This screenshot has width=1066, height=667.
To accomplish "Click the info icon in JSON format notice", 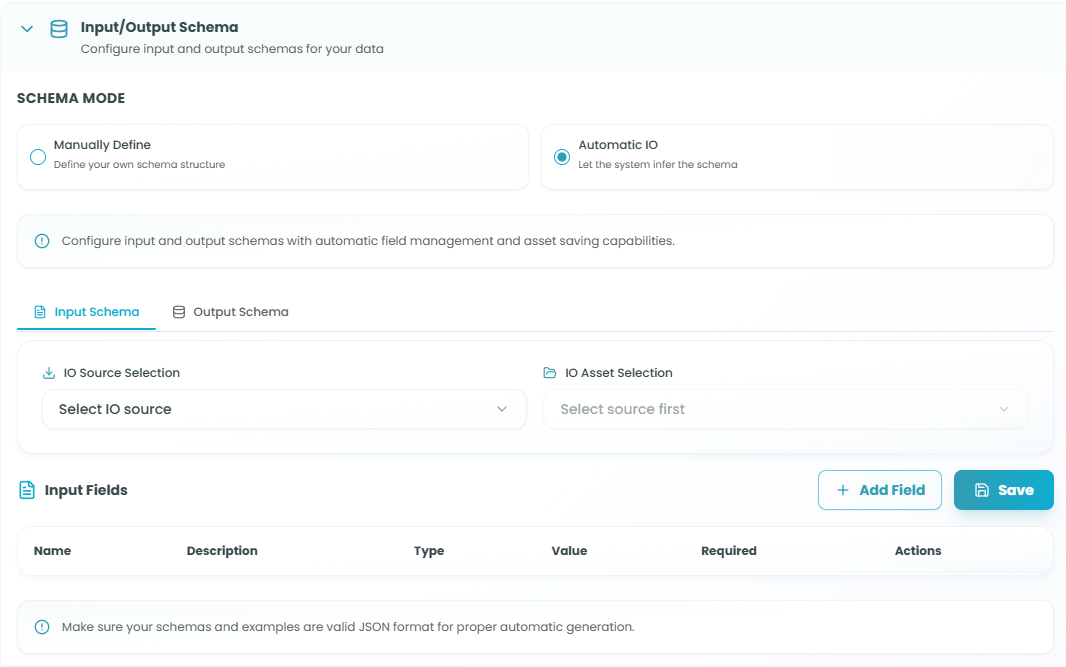I will tap(42, 627).
